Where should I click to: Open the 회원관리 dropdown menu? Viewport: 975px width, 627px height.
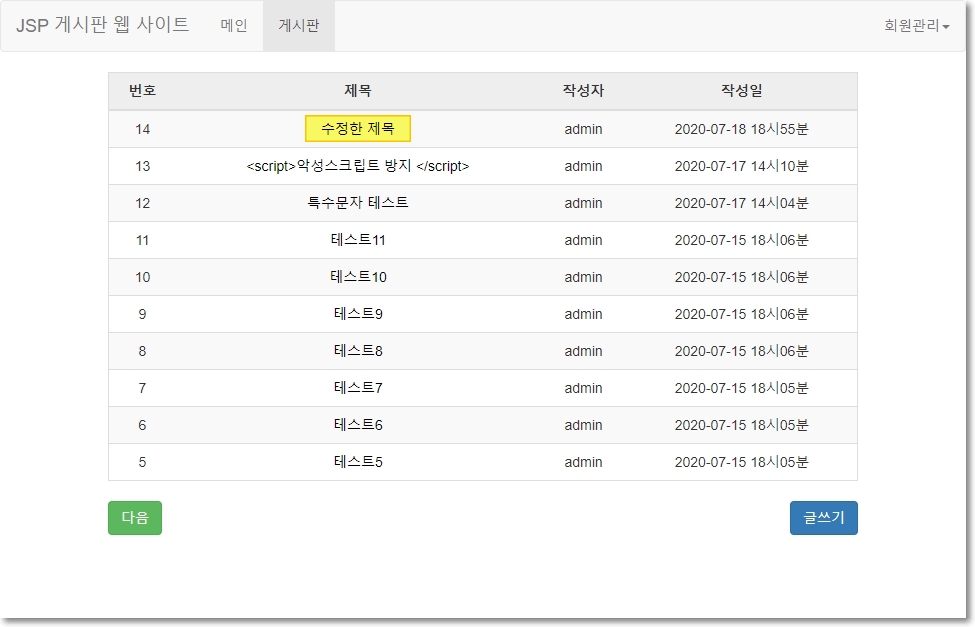pos(916,26)
